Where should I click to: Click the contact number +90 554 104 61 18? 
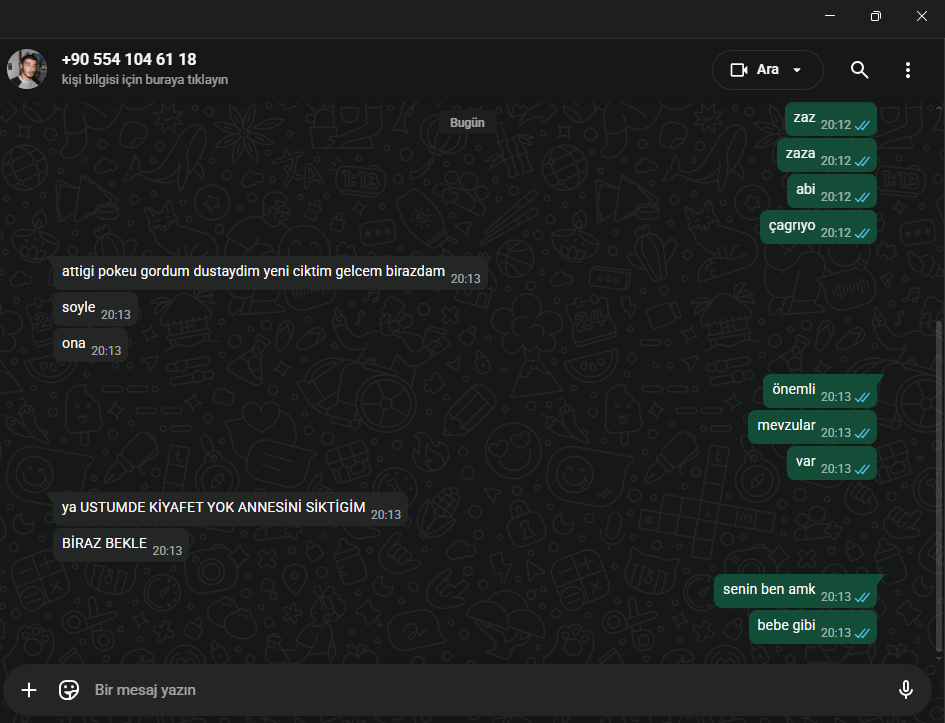point(129,59)
